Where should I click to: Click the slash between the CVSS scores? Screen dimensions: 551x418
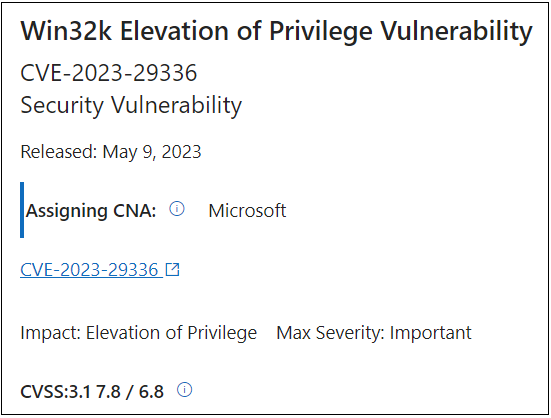click(130, 392)
